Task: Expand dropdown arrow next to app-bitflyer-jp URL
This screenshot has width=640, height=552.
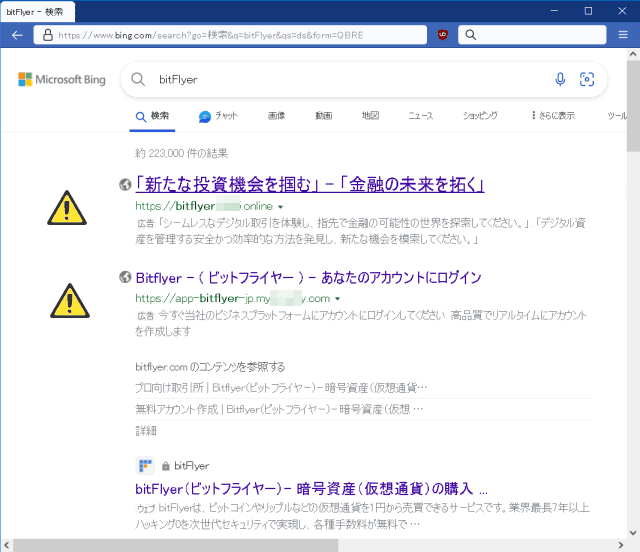Action: [x=338, y=299]
